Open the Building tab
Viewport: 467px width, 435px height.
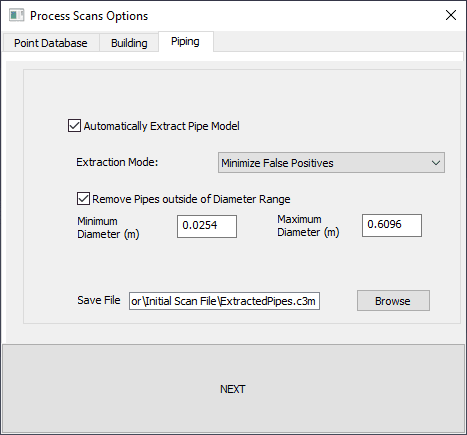tap(129, 43)
